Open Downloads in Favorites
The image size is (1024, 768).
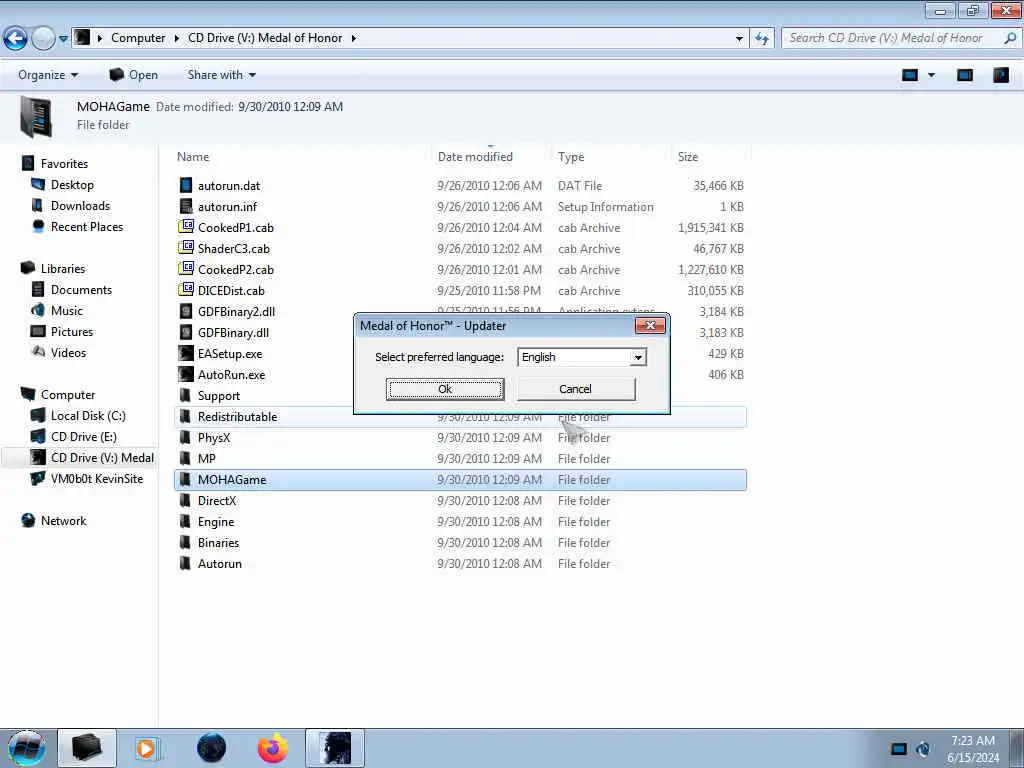(80, 206)
